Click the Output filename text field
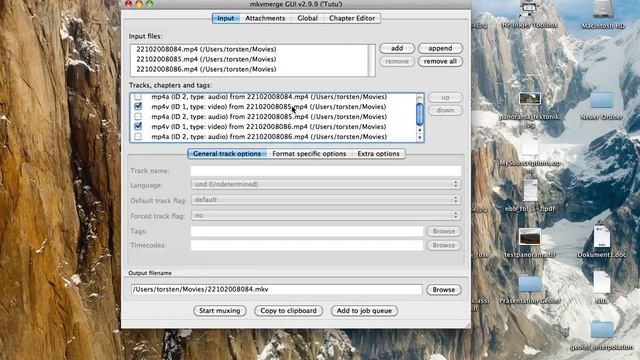This screenshot has width=640, height=360. pos(277,289)
